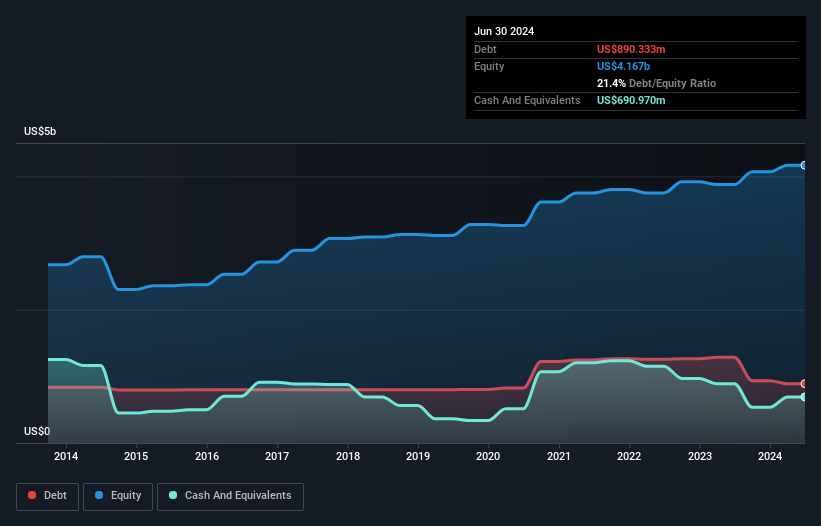The width and height of the screenshot is (821, 526).
Task: Select the 2023 x-axis label
Action: (x=700, y=456)
